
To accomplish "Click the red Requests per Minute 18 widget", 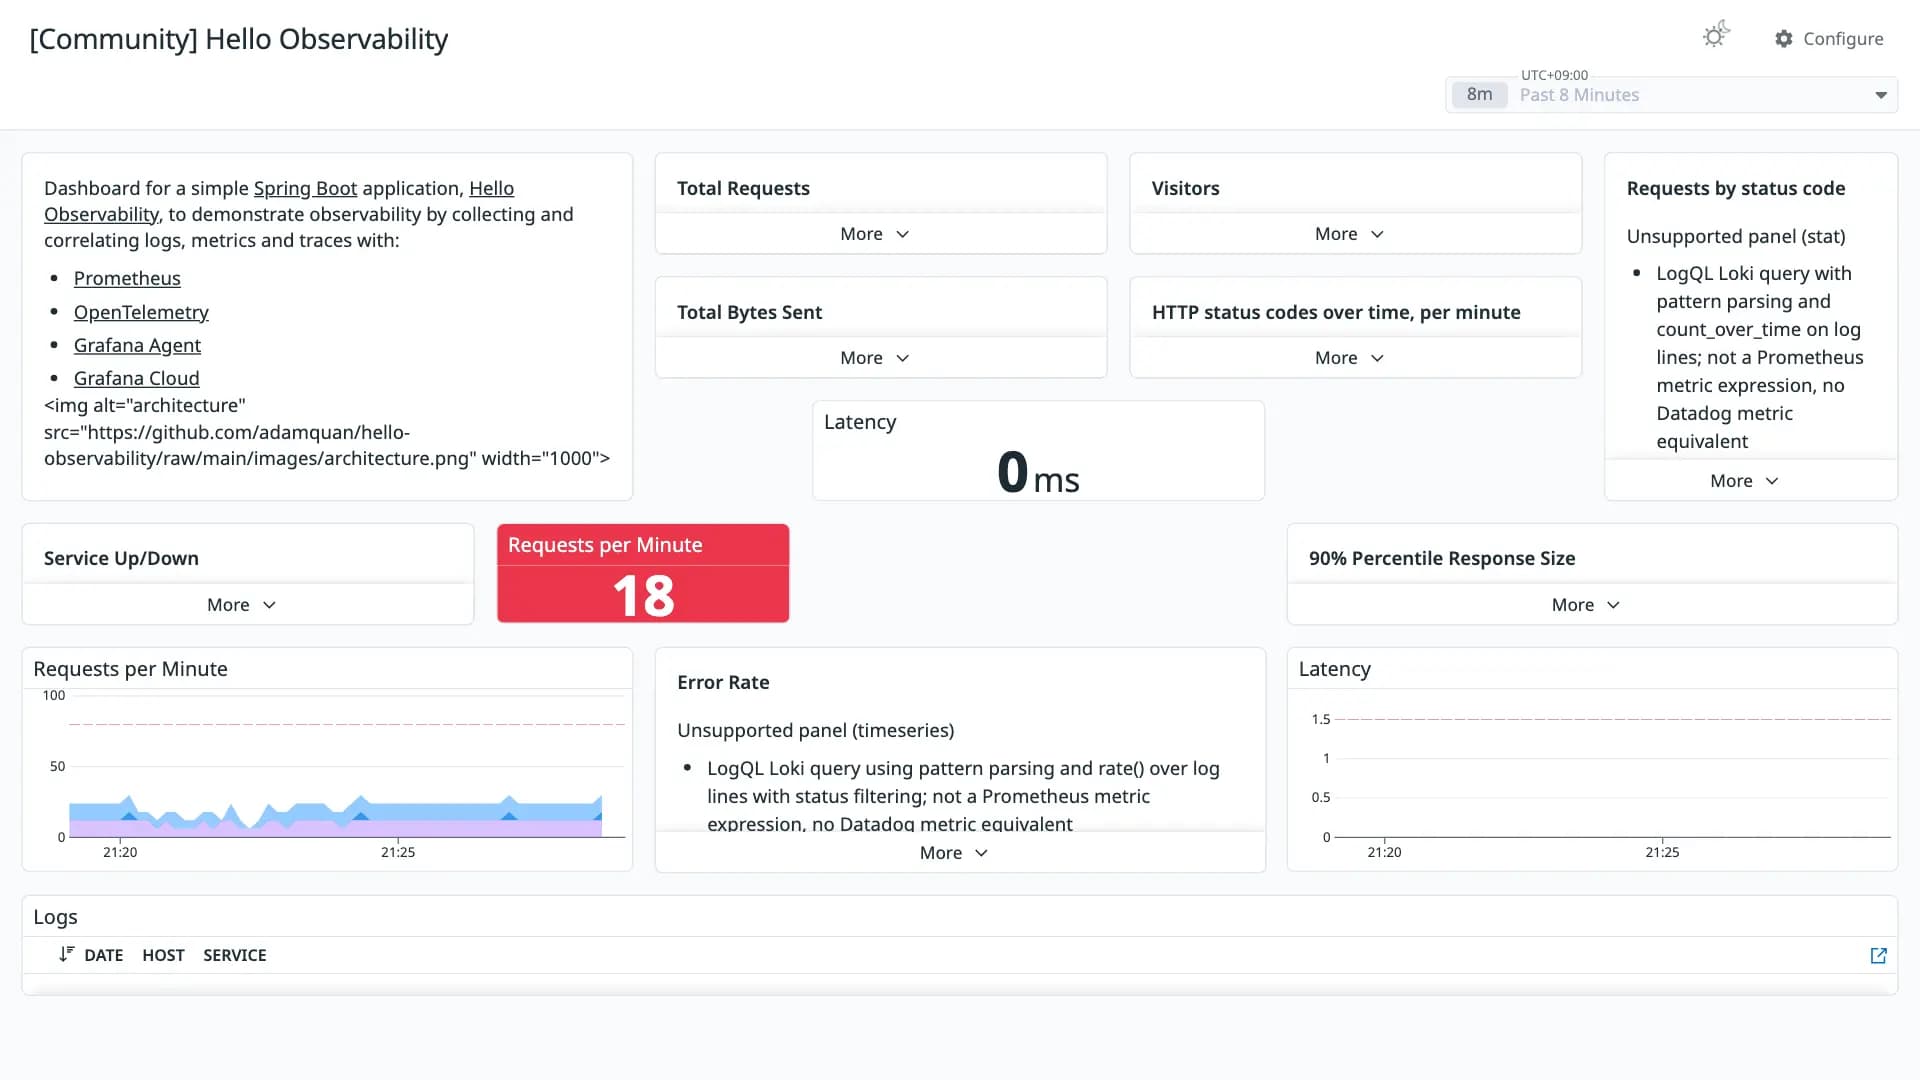I will (643, 573).
